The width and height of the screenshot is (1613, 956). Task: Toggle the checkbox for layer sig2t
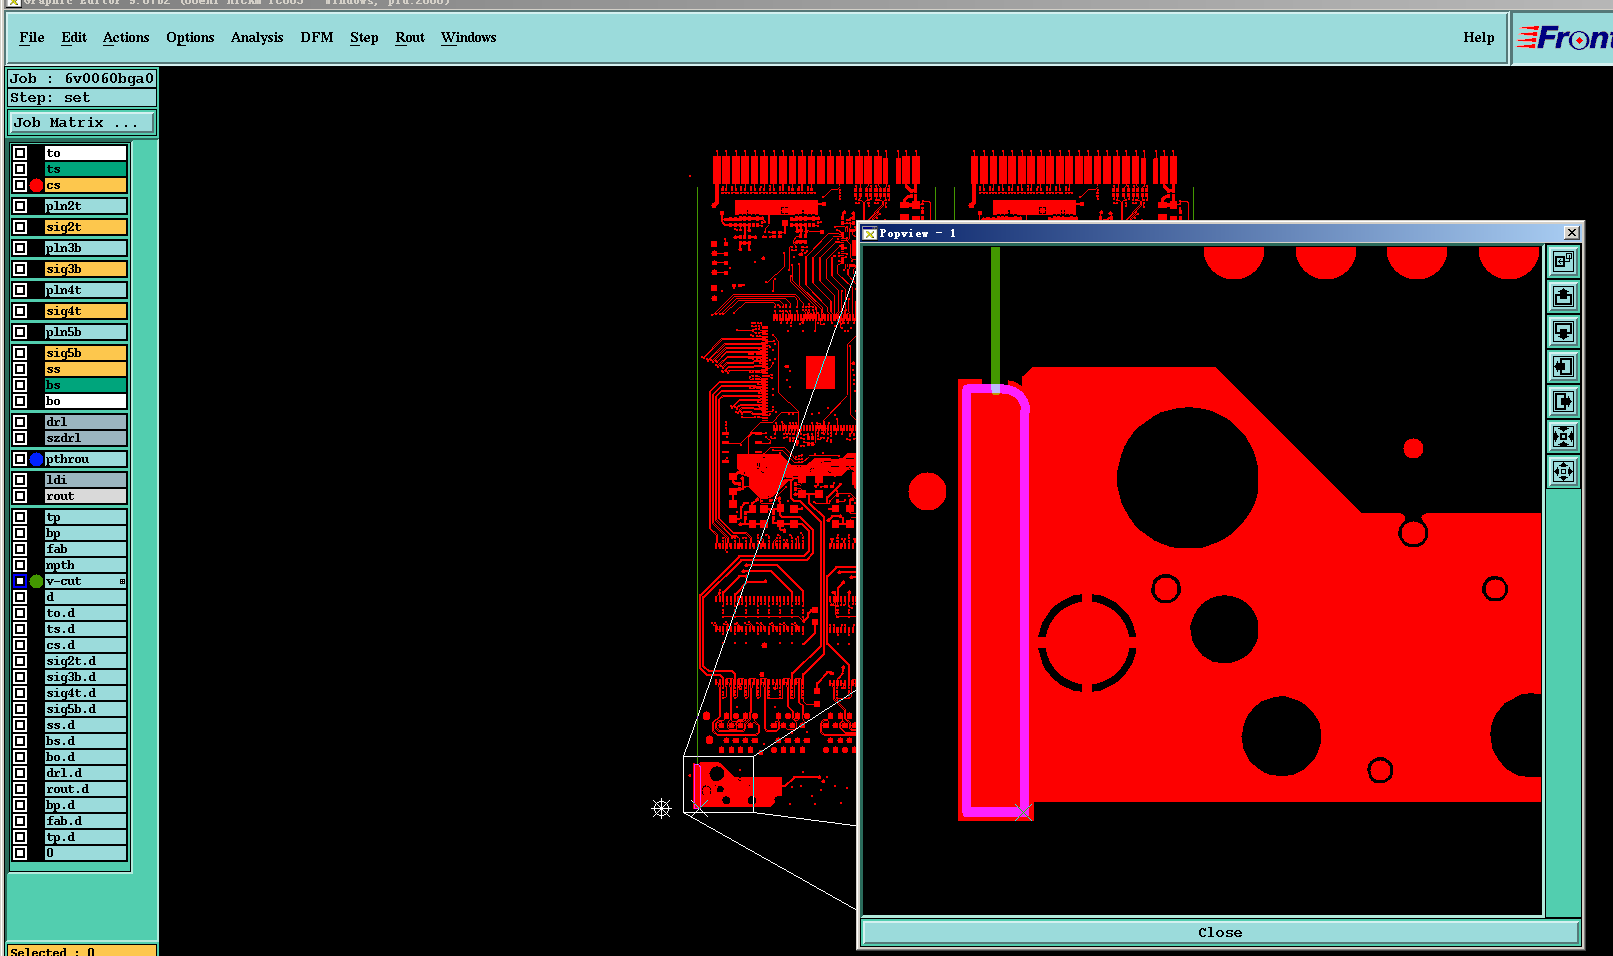tap(20, 227)
